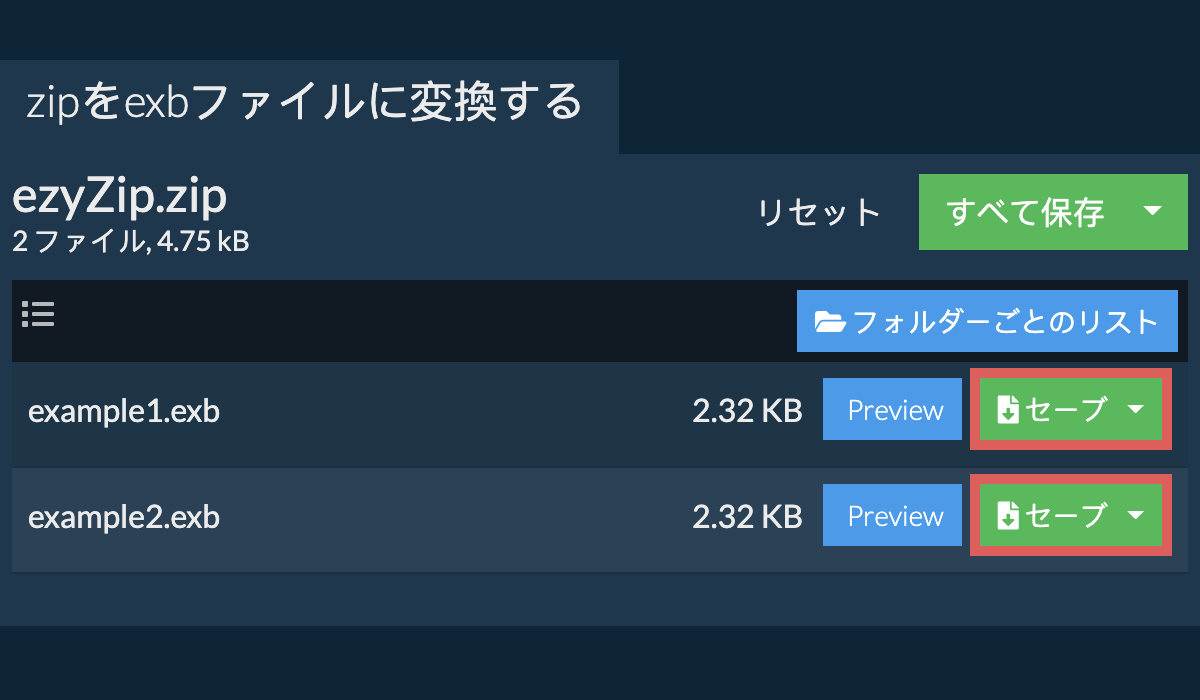Click the 2.32 KB size of example2.exb

747,517
